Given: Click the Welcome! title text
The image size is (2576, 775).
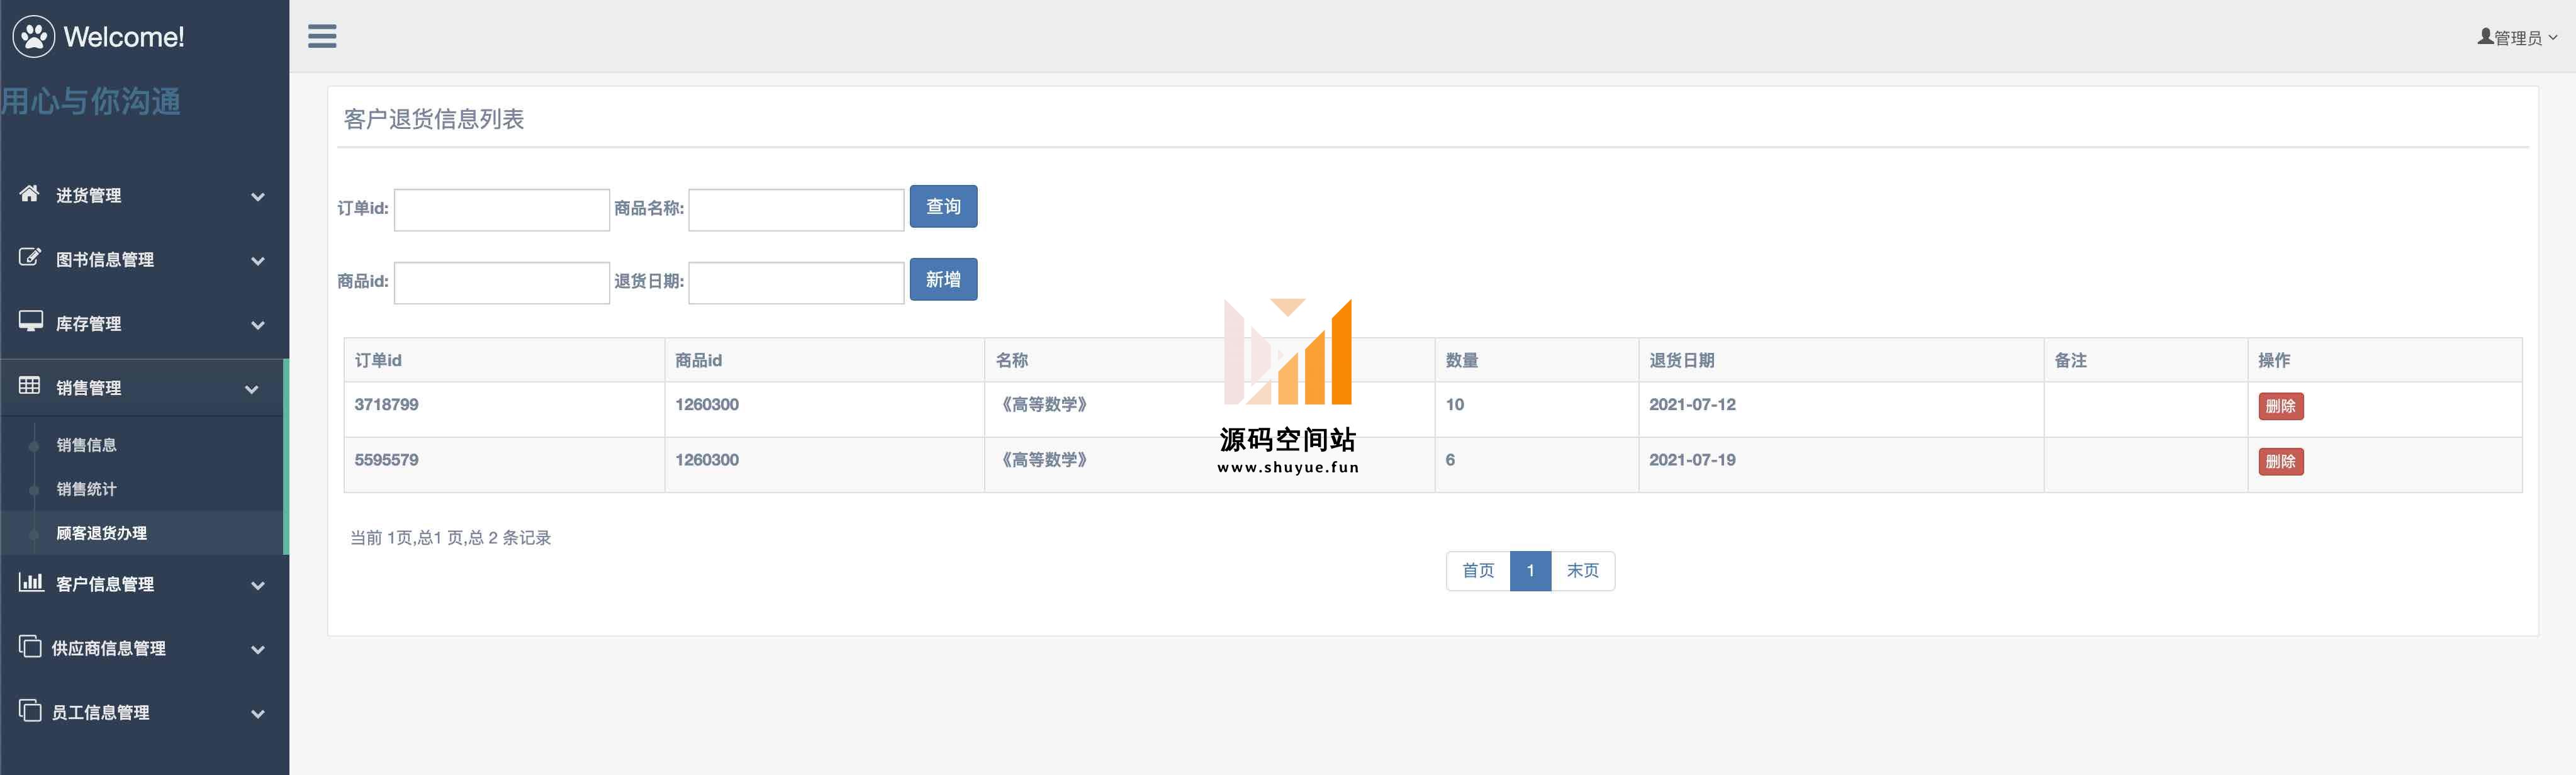Looking at the screenshot, I should click(x=124, y=37).
